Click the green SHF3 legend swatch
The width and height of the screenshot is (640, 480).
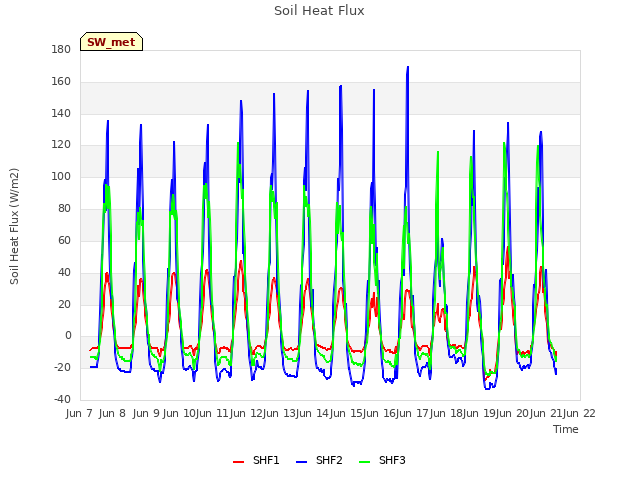pyautogui.click(x=364, y=462)
